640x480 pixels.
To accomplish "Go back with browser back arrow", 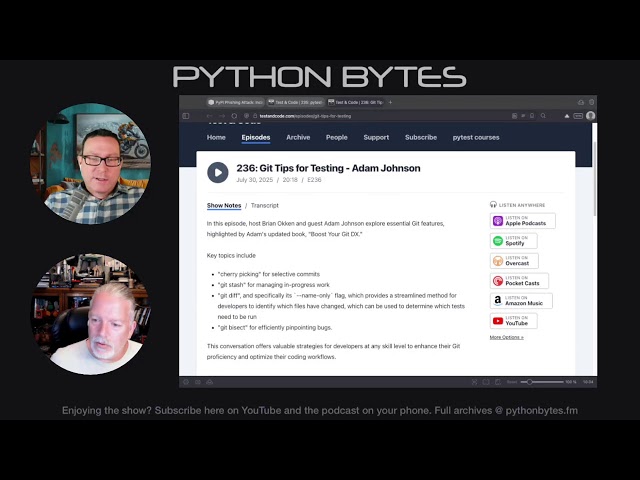I will 209,116.
